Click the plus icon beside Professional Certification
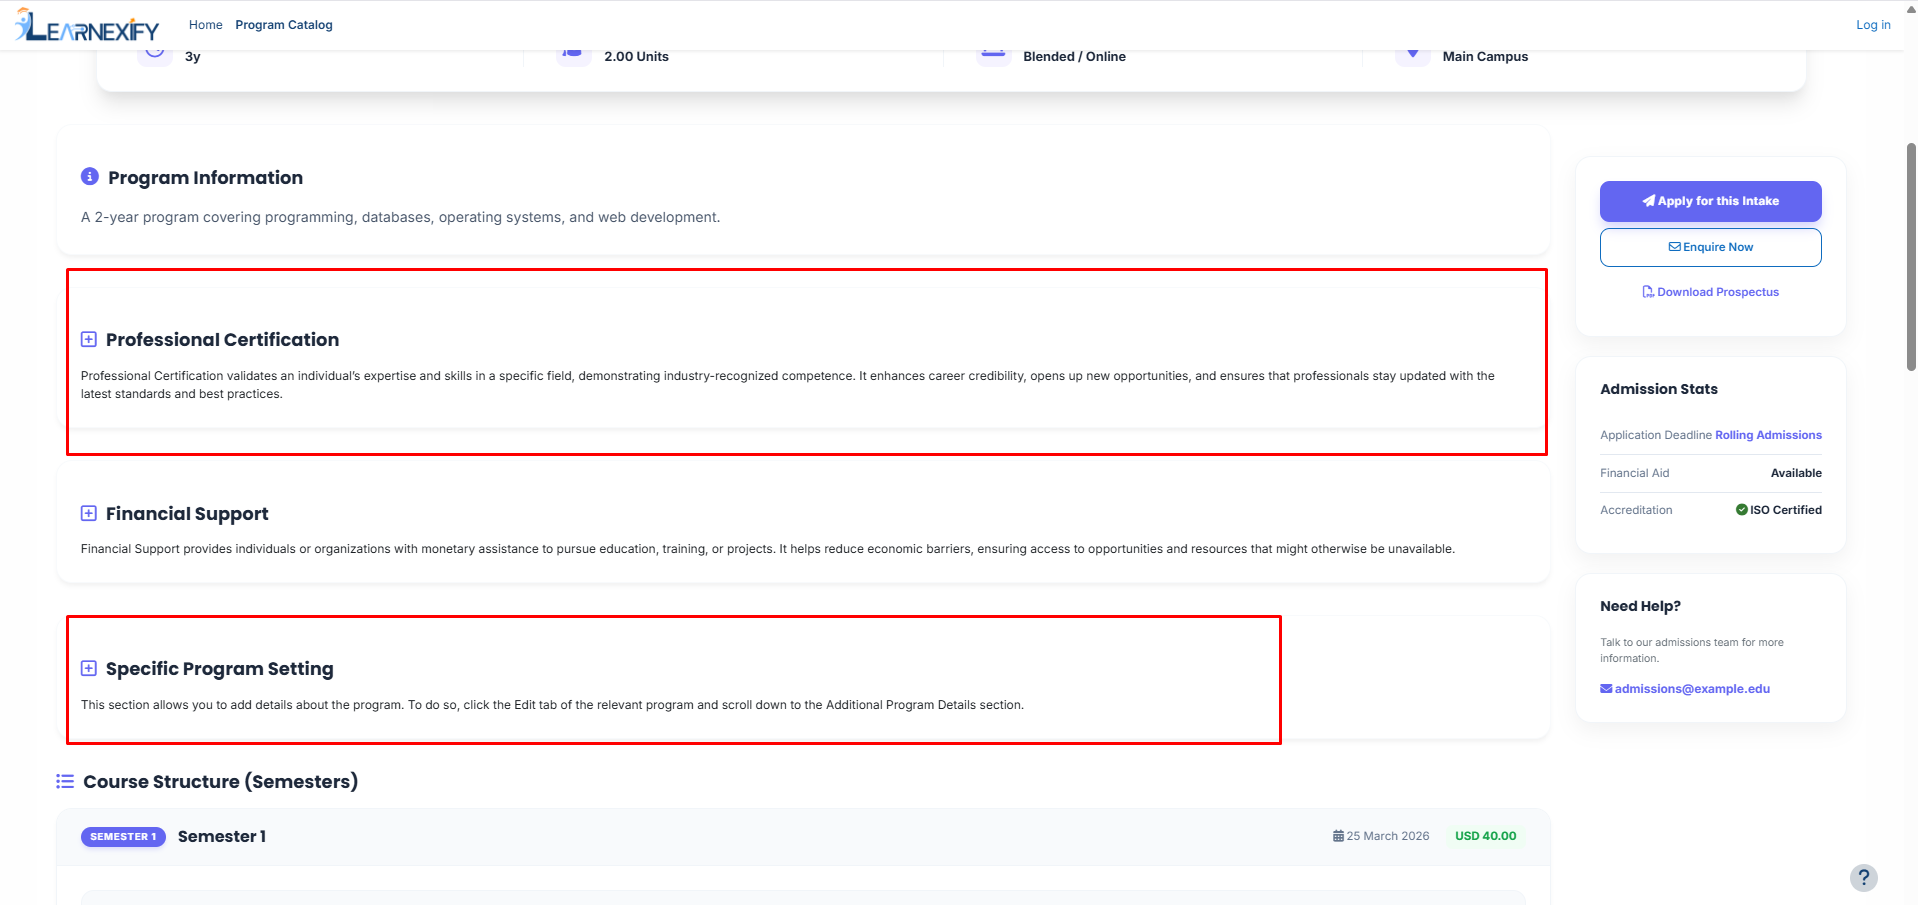Image resolution: width=1918 pixels, height=905 pixels. coord(89,340)
